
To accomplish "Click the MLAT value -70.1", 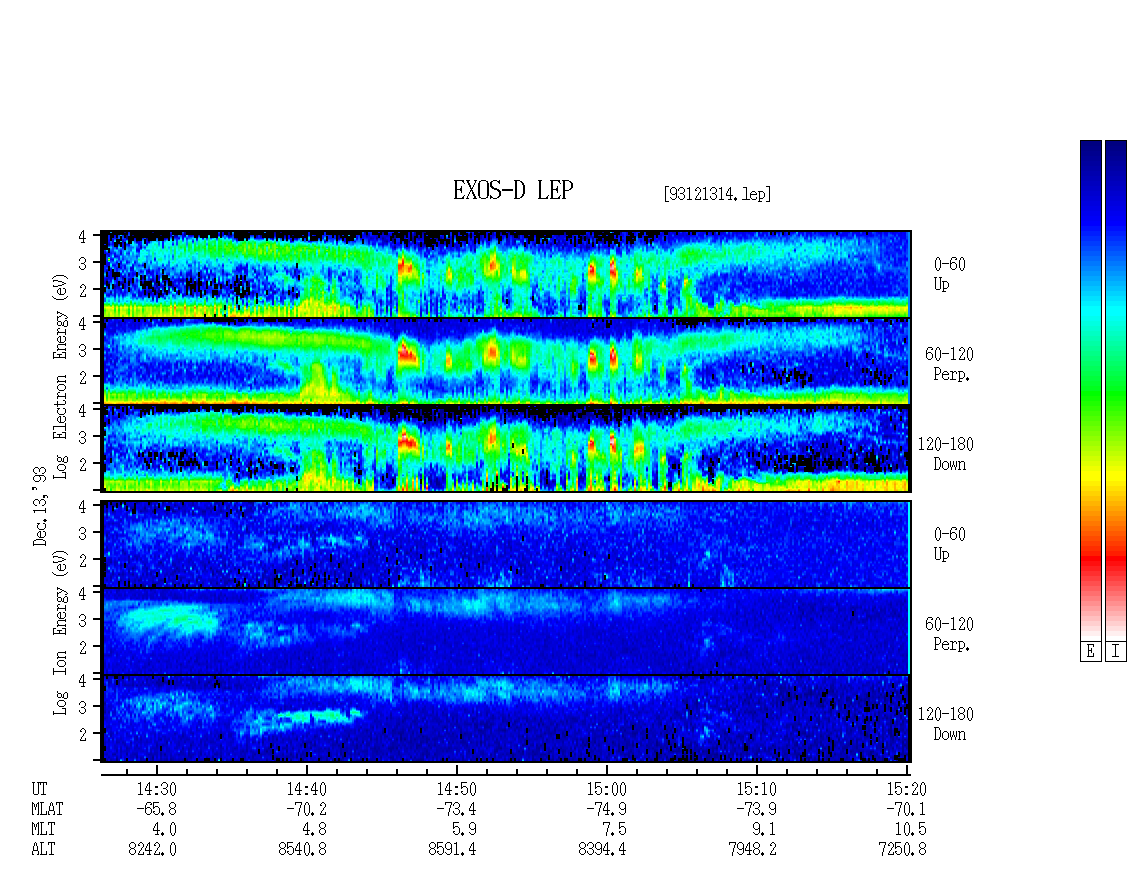I will (x=906, y=809).
